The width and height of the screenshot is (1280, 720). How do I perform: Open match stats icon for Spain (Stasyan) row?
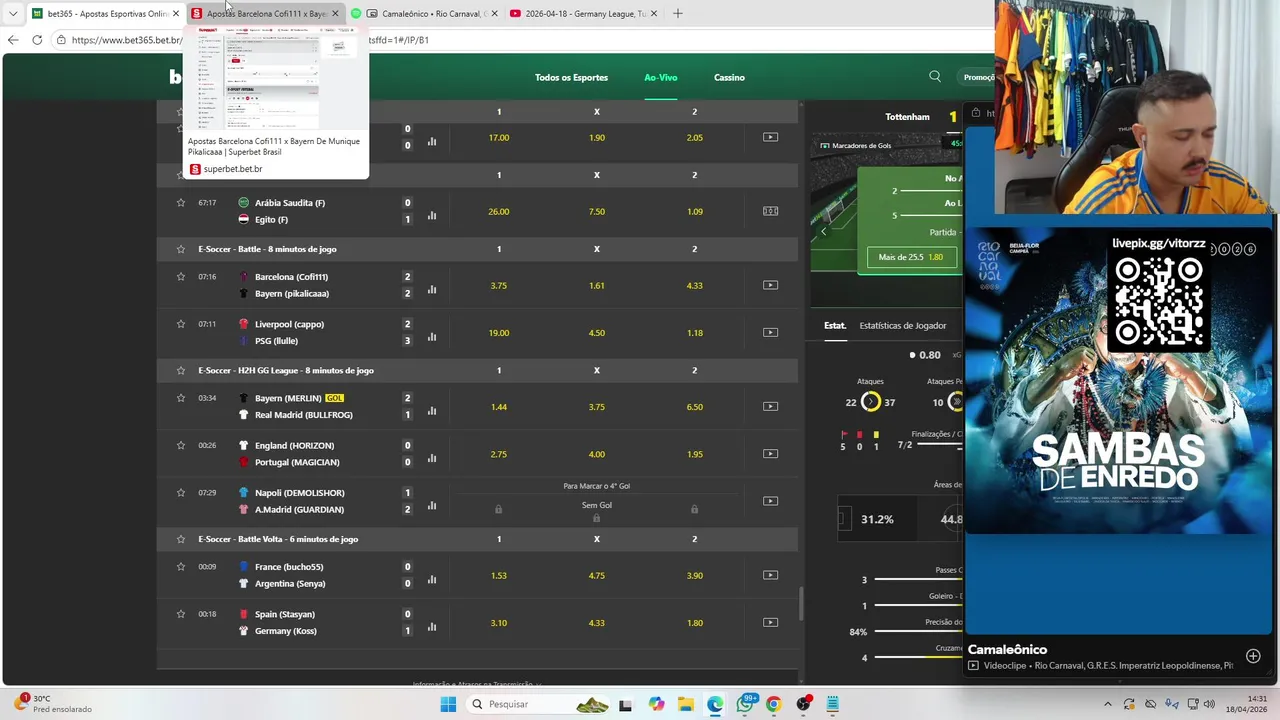[432, 627]
